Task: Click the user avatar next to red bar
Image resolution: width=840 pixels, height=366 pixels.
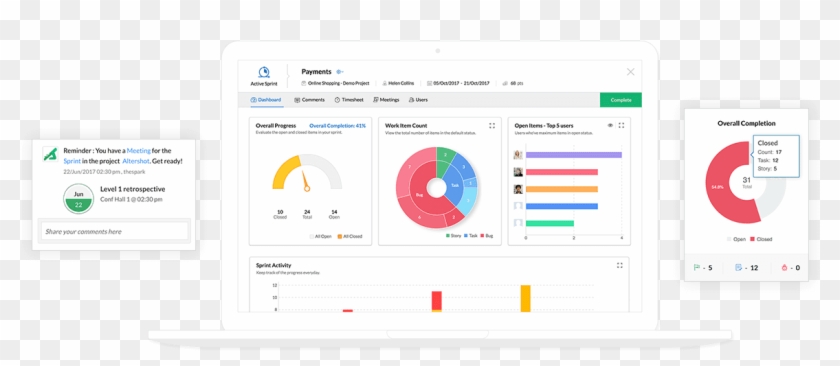Action: click(518, 172)
